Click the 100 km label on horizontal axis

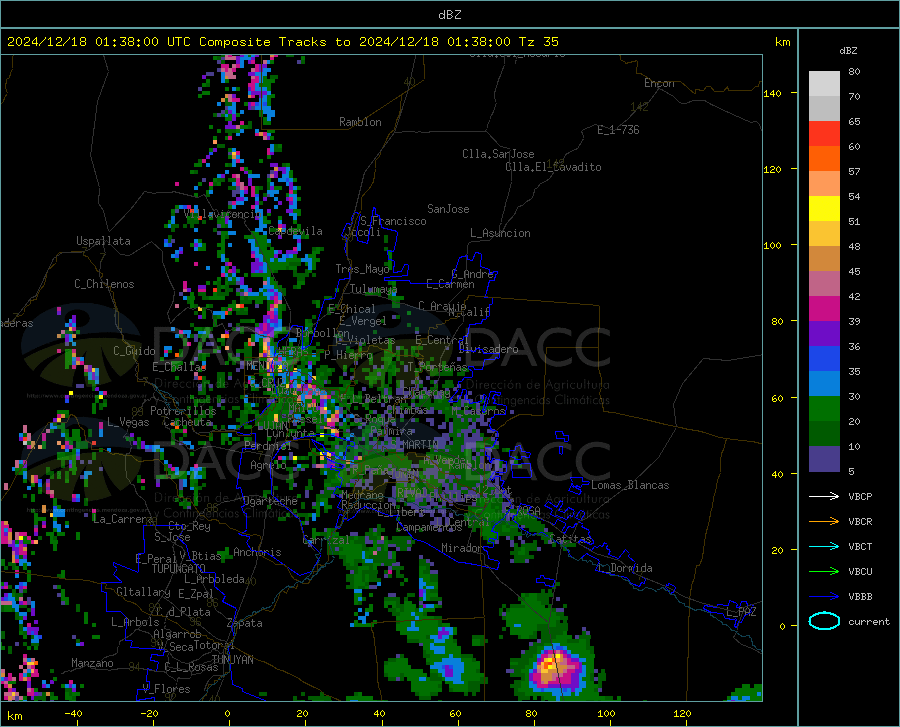click(606, 714)
